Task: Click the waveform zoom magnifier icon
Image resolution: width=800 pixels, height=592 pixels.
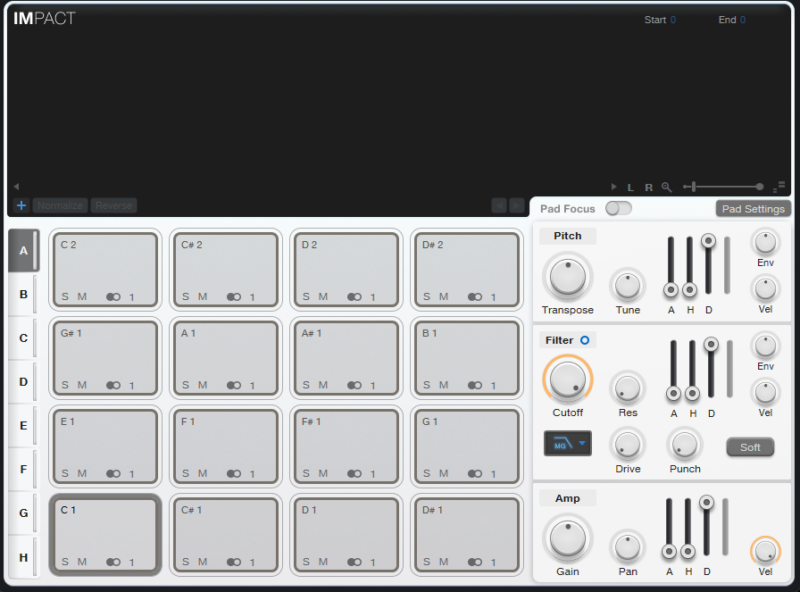Action: (x=667, y=187)
